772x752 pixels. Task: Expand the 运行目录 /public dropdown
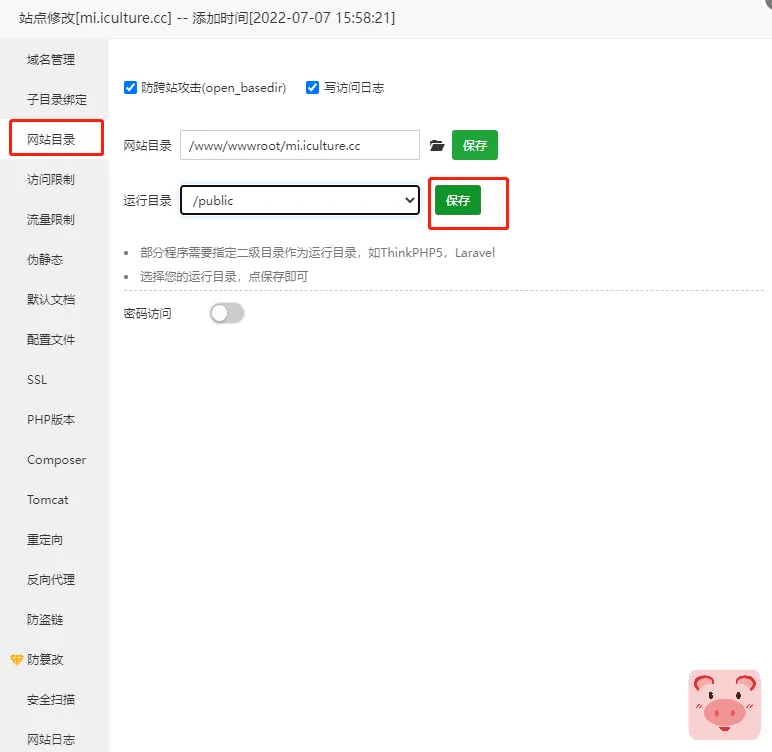[300, 200]
